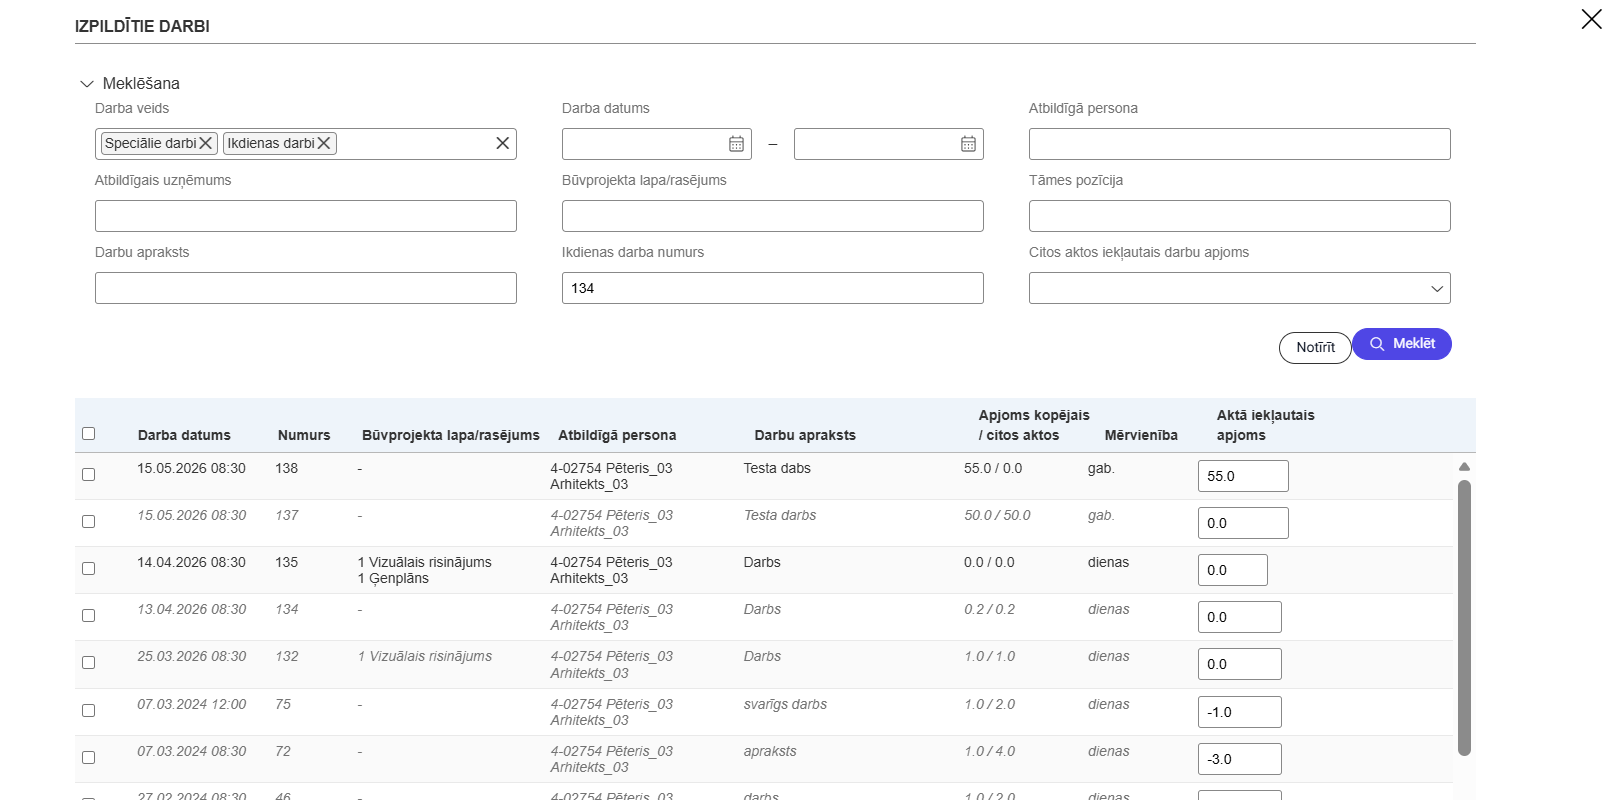Image resolution: width=1606 pixels, height=800 pixels.
Task: Check the row numbered 135
Action: click(x=88, y=568)
